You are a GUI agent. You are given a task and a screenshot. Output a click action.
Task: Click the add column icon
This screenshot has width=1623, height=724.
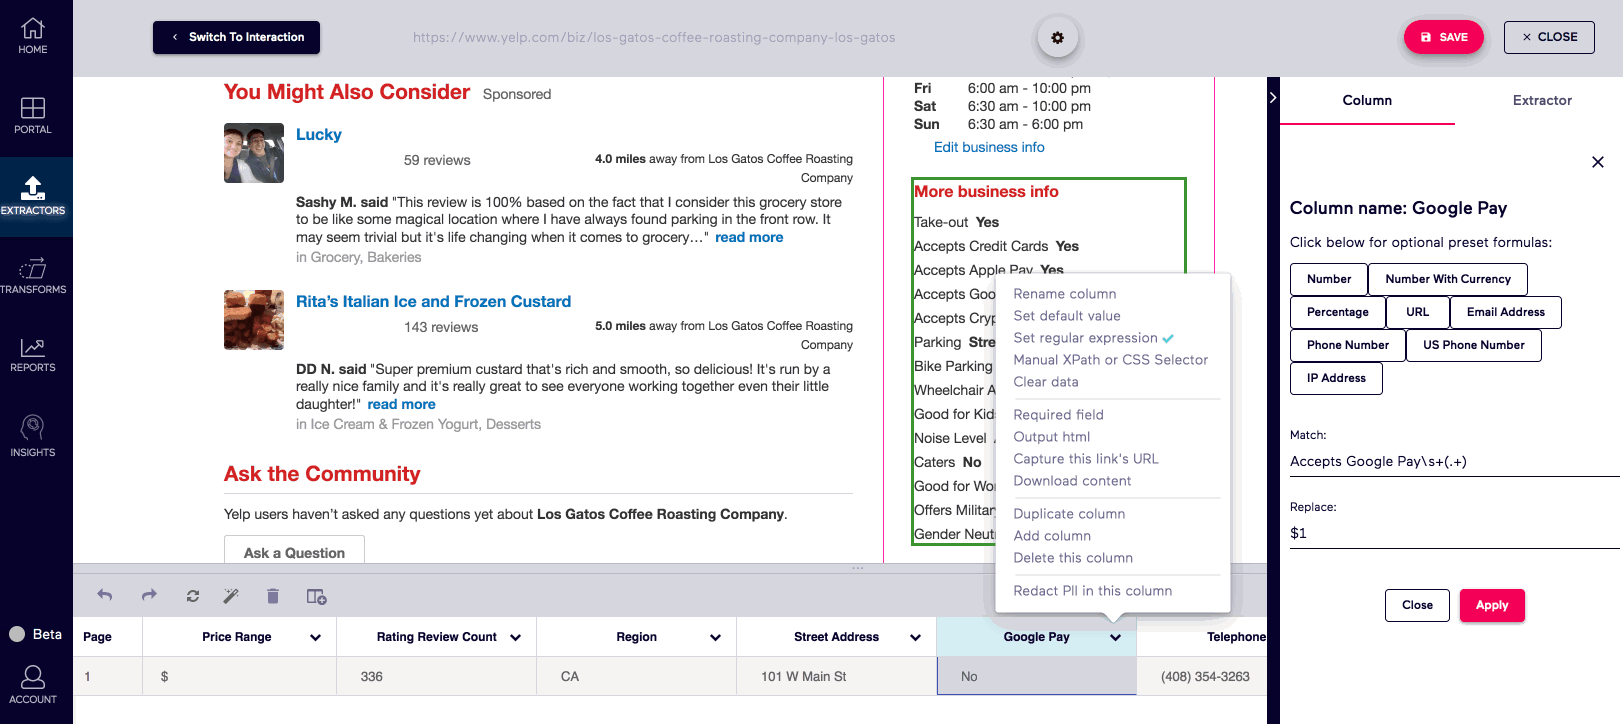(x=316, y=597)
